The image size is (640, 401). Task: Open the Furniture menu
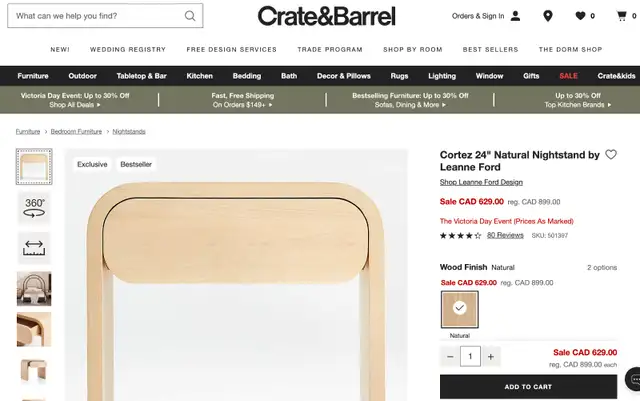point(33,76)
